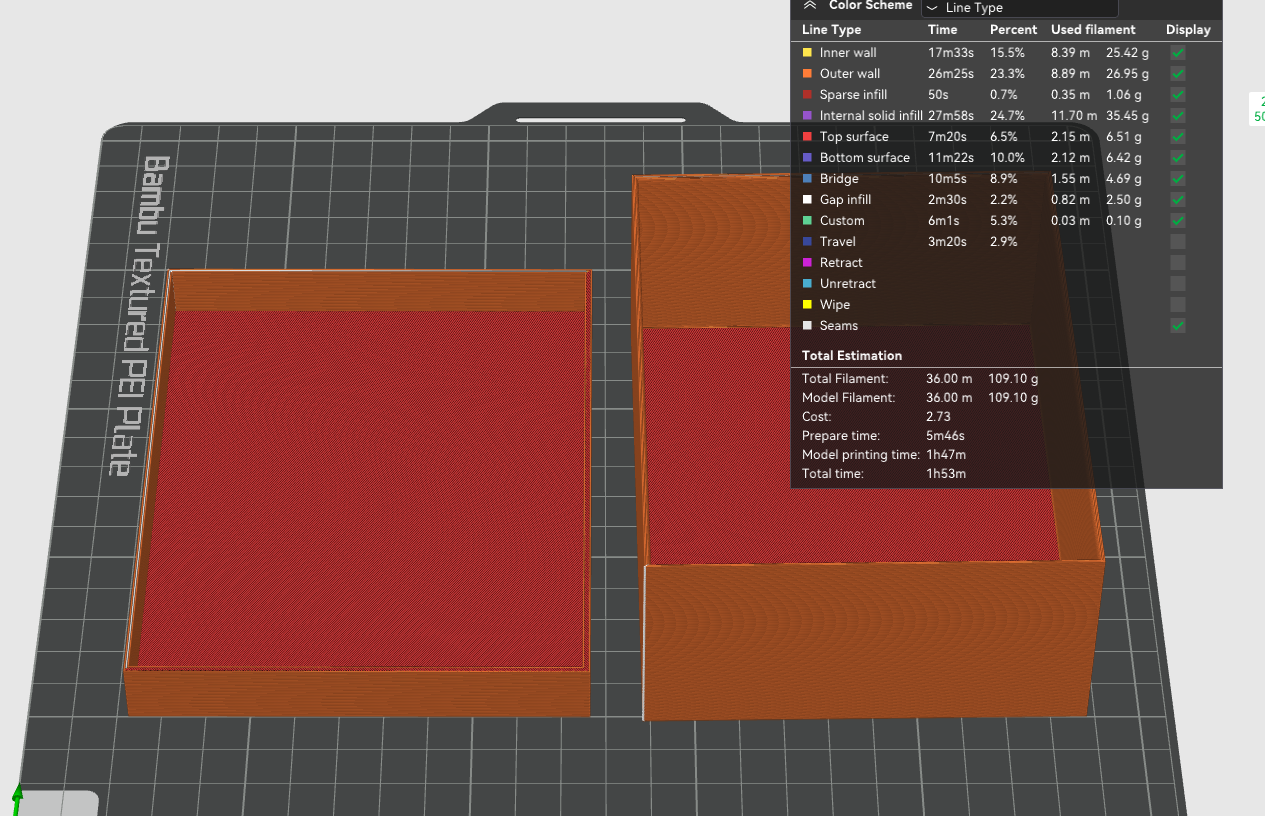Click the Inner wall time 17m33s
1265x816 pixels.
click(x=951, y=52)
